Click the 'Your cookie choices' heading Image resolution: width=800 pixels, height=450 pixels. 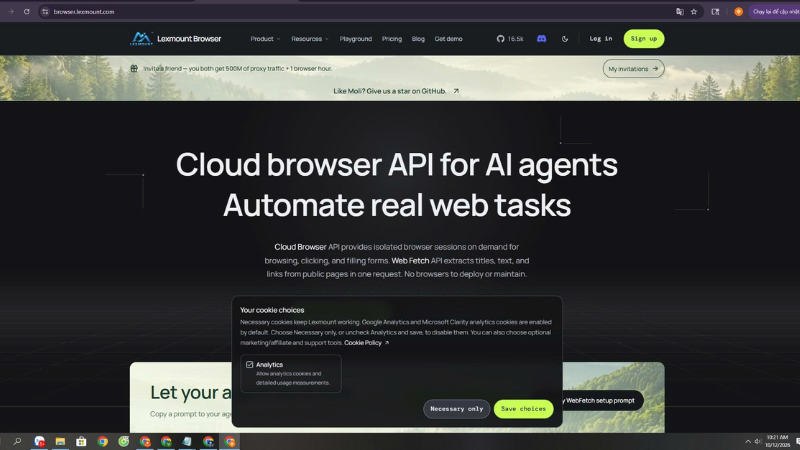coord(272,310)
